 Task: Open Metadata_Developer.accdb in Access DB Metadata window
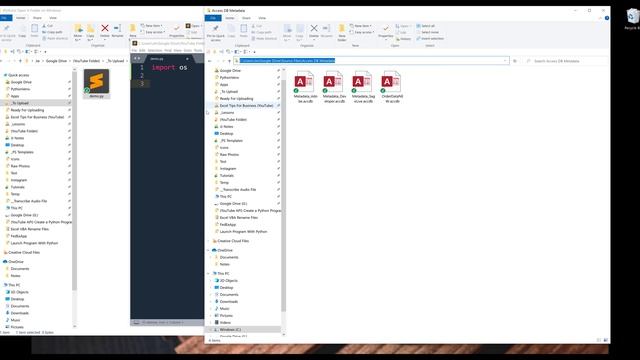click(333, 87)
